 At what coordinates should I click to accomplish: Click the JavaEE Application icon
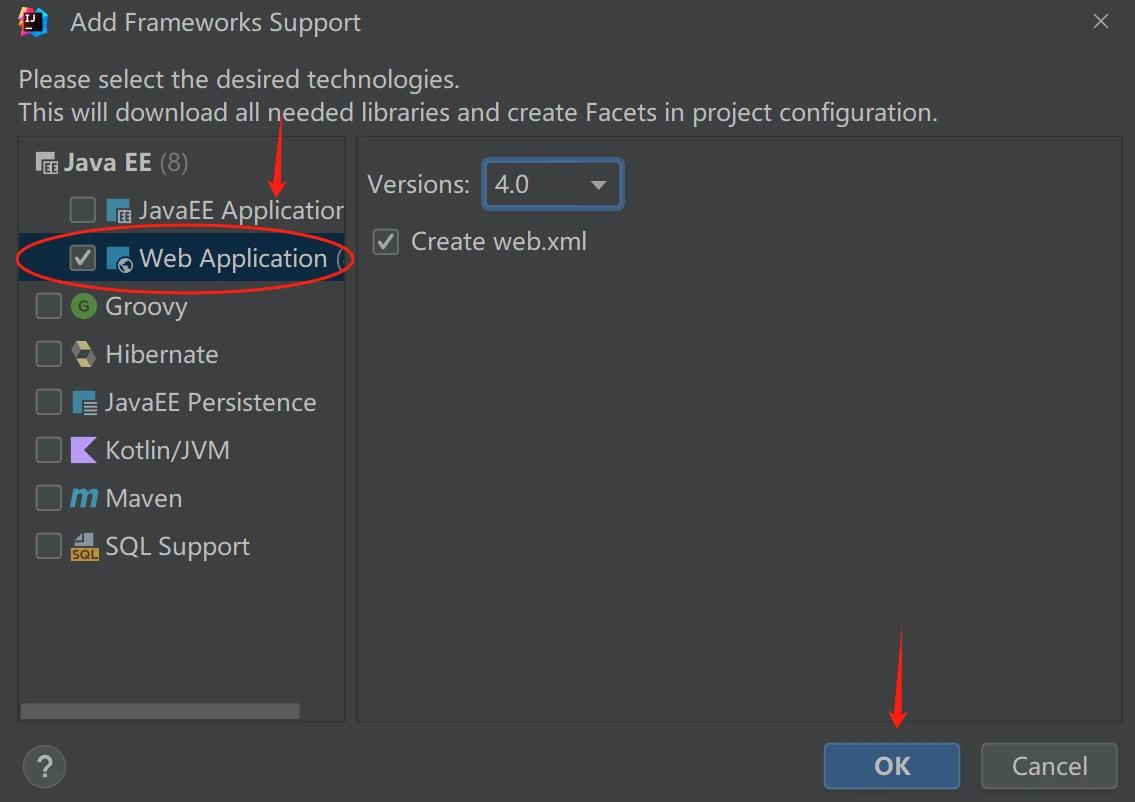click(x=119, y=211)
